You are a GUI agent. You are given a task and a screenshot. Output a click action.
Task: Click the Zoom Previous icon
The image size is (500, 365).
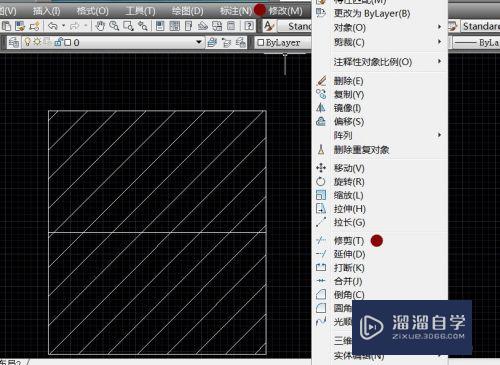(143, 26)
